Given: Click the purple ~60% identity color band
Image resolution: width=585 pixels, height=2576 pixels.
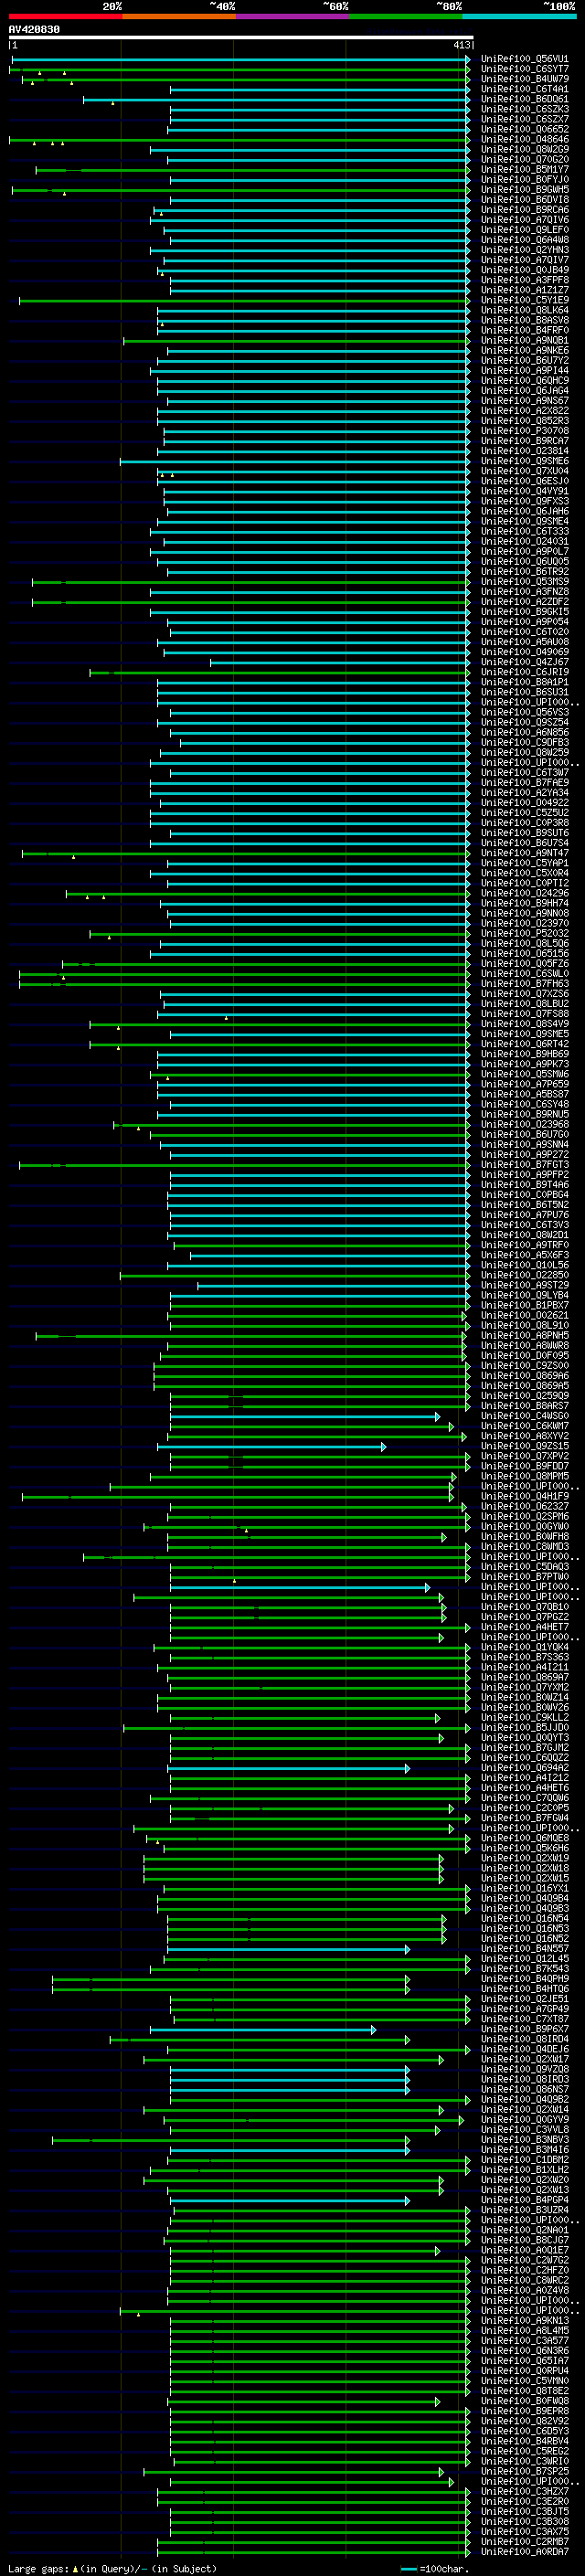Looking at the screenshot, I should click(x=292, y=16).
